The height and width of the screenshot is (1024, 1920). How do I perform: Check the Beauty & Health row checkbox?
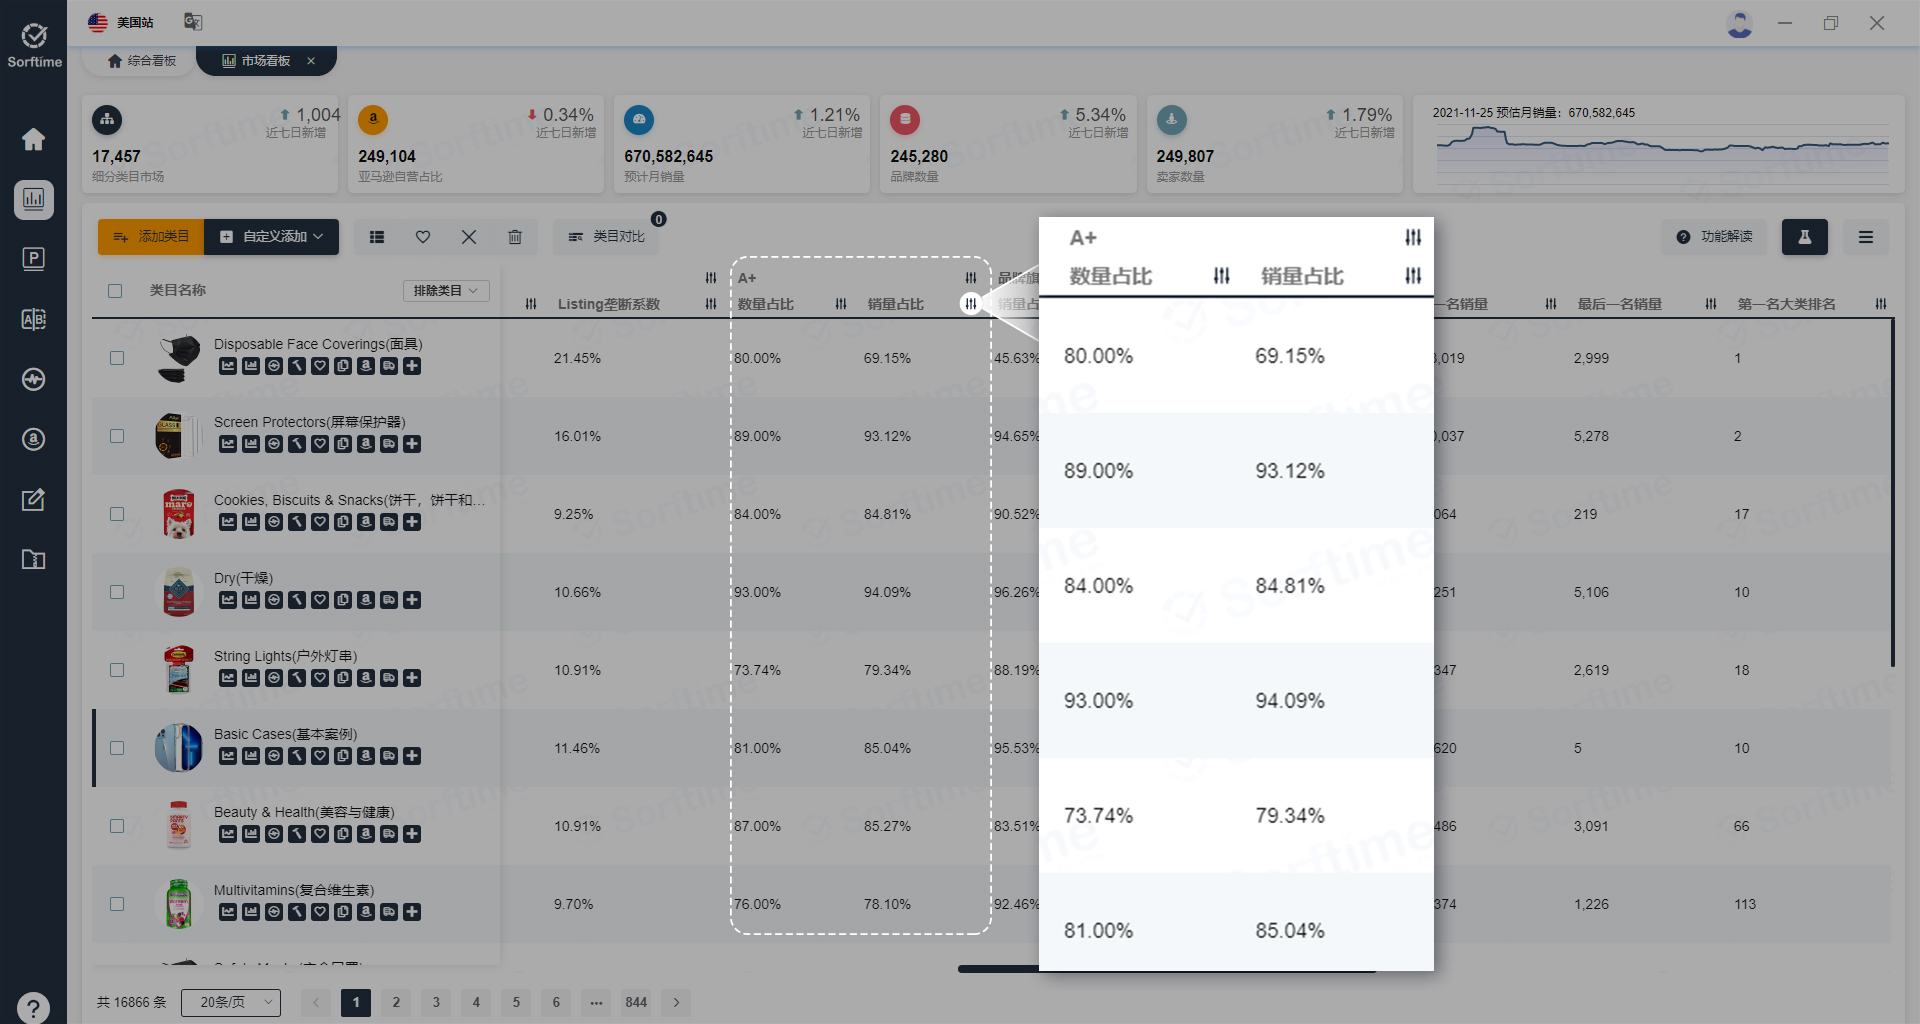[x=117, y=826]
